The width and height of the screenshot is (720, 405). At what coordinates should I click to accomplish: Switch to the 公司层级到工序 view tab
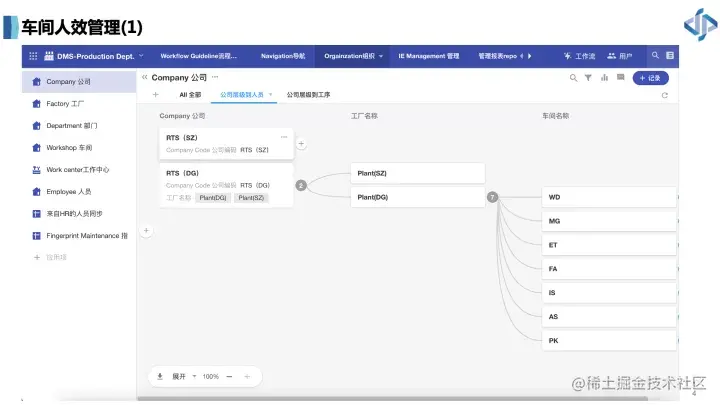coord(308,95)
